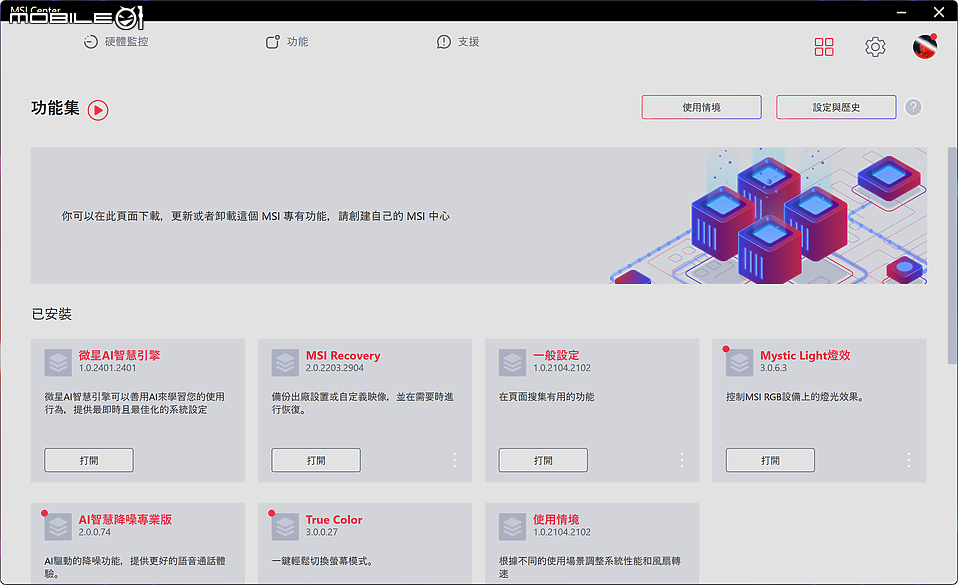Open the user profile avatar

(924, 46)
